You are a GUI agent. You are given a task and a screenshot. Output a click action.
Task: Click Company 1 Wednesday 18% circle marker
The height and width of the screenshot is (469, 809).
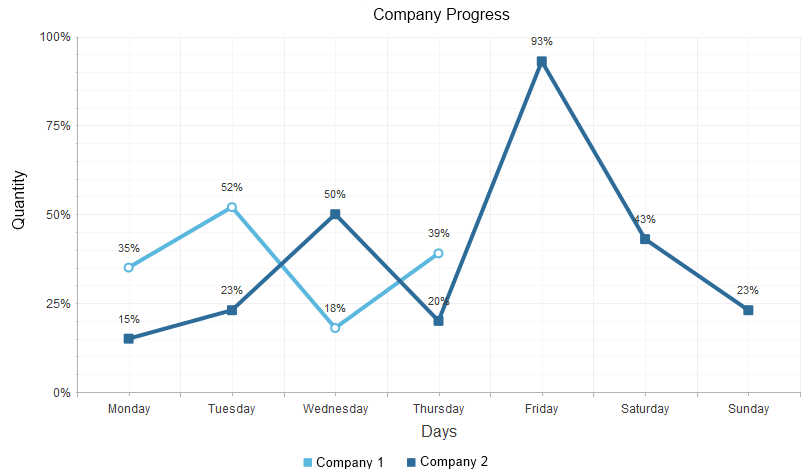coord(335,328)
